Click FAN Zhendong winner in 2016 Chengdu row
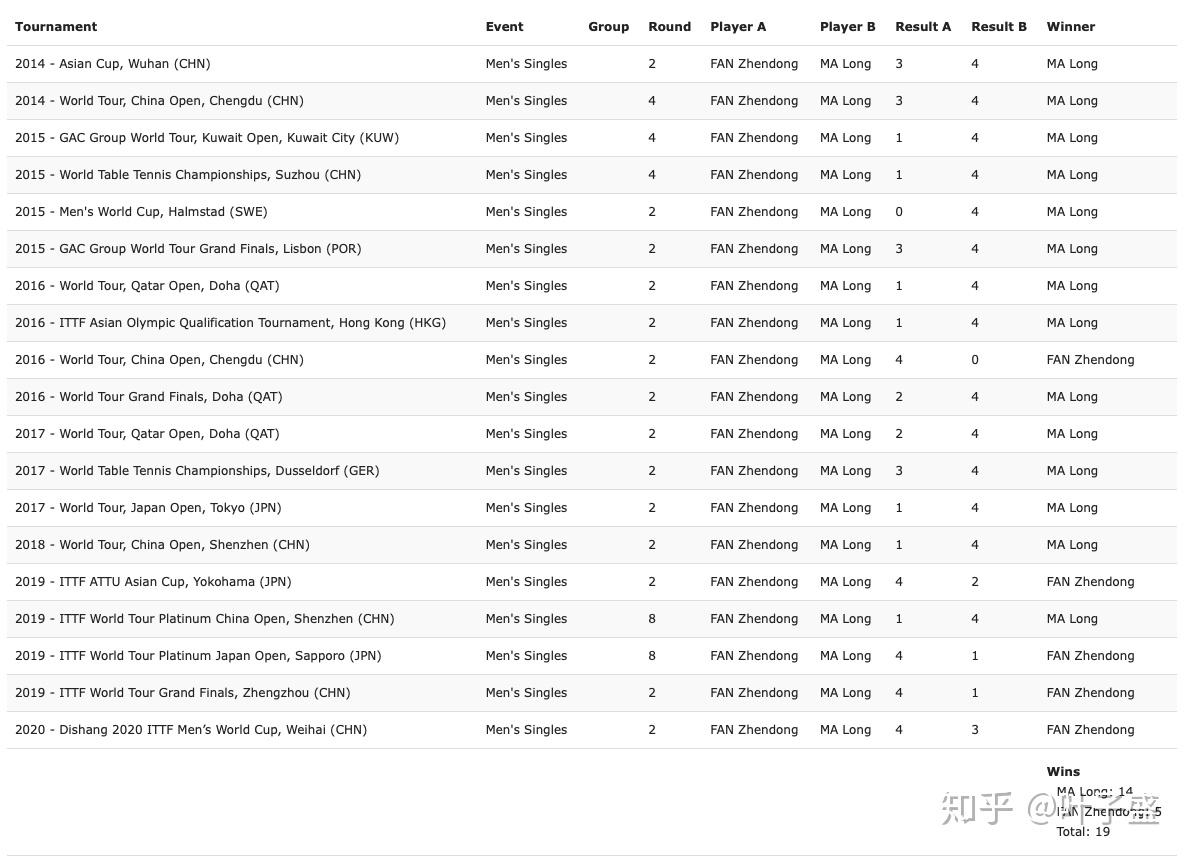This screenshot has height=856, width=1190. pos(1090,360)
